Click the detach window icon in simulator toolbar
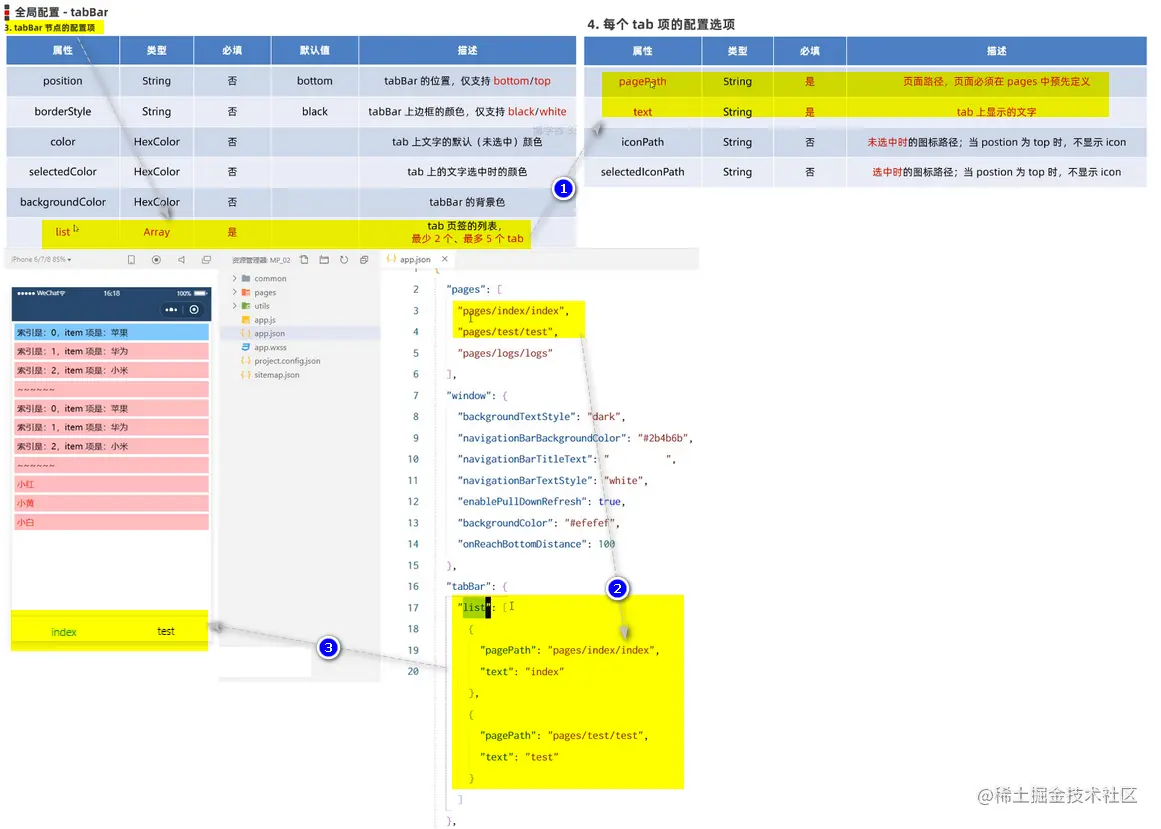The width and height of the screenshot is (1161, 829). 207,260
